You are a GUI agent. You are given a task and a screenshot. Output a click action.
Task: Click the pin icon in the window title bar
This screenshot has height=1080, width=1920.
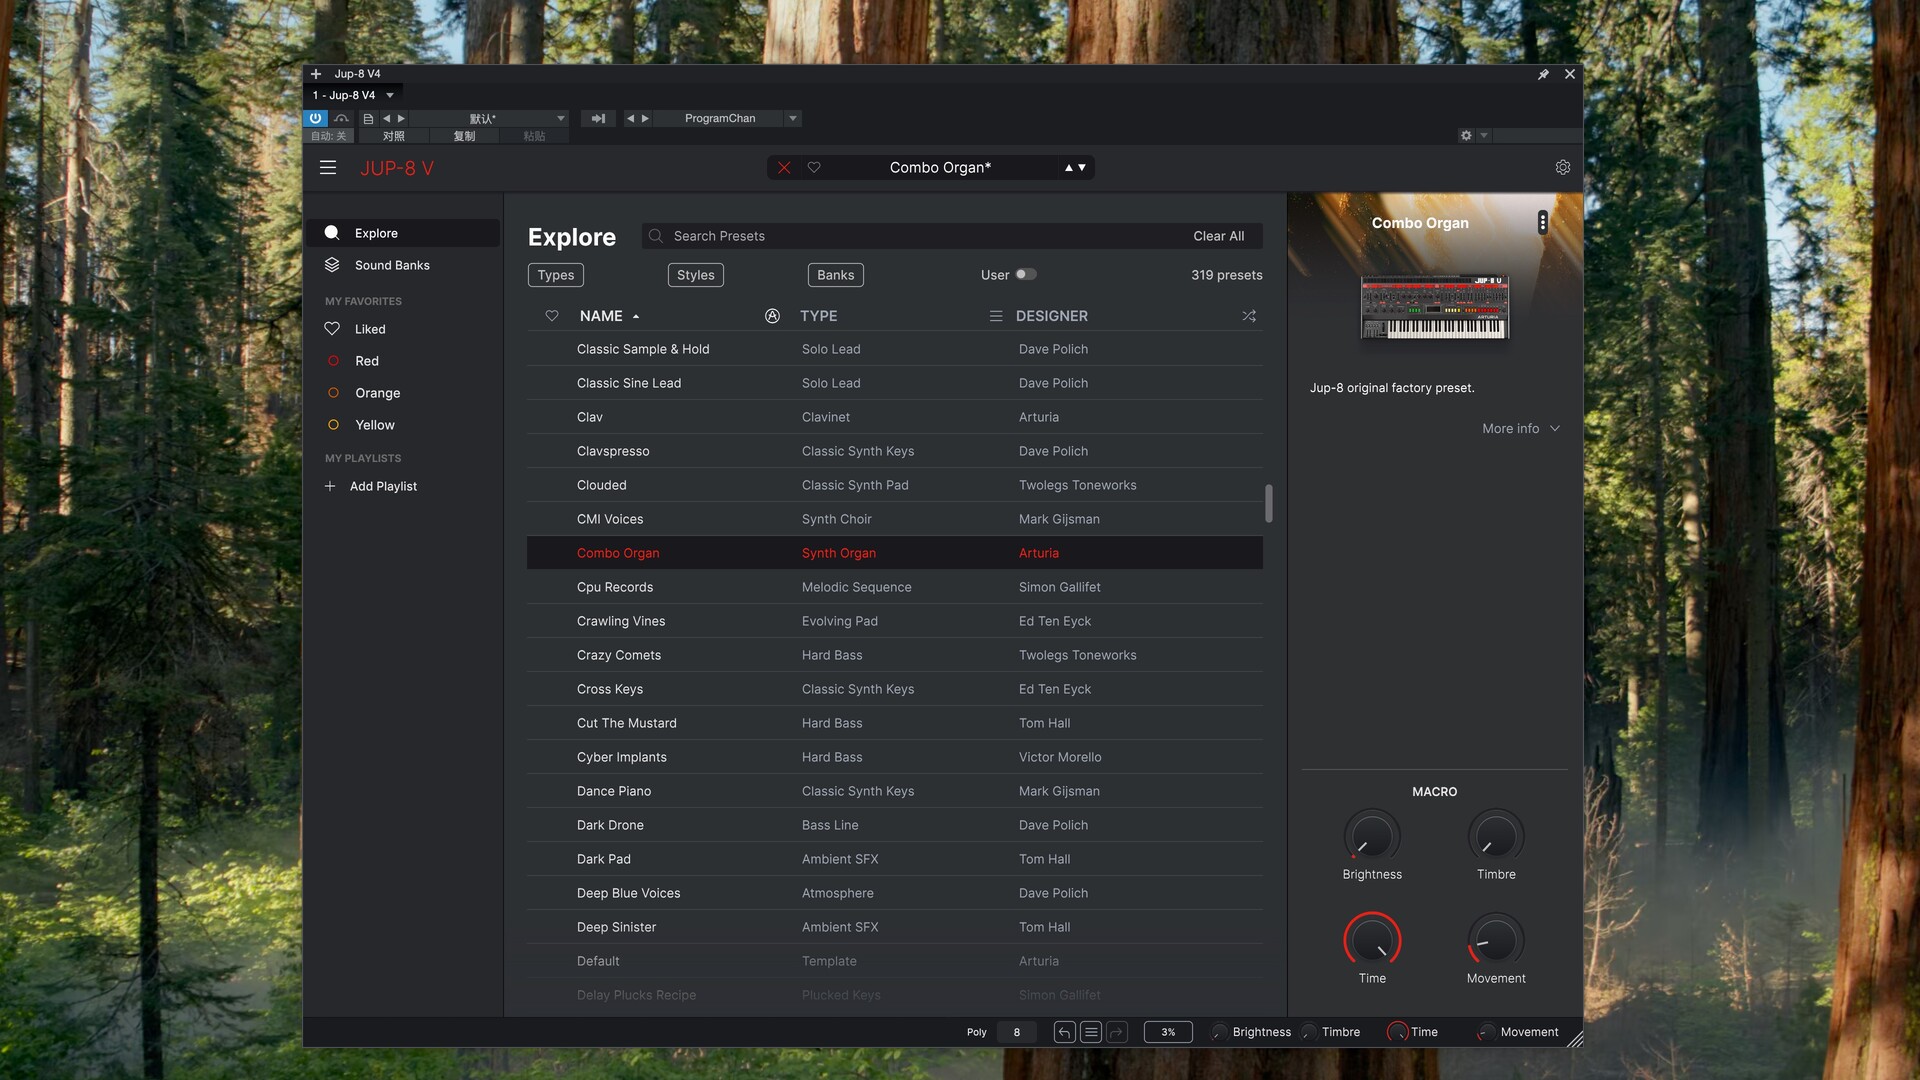click(1543, 74)
